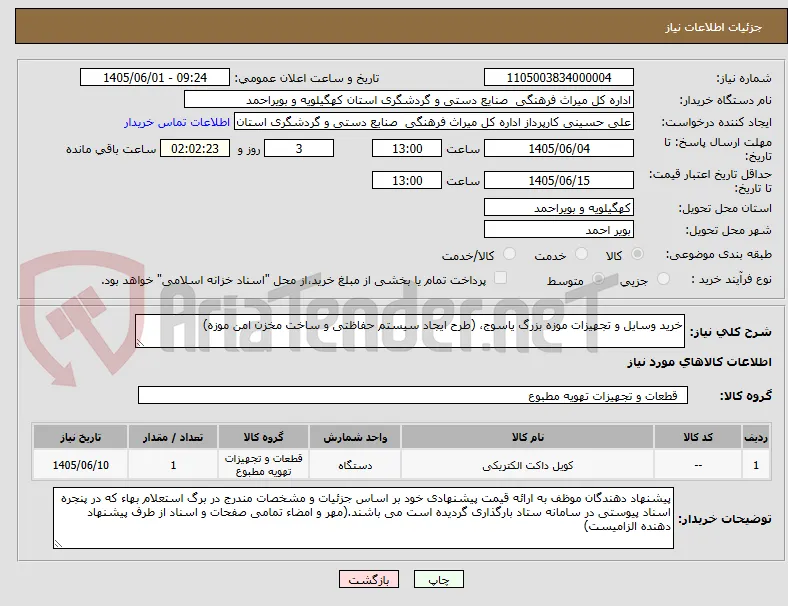Viewport: 788px width, 606px height.
Task: Click the item code cell showing --
Action: [x=698, y=465]
